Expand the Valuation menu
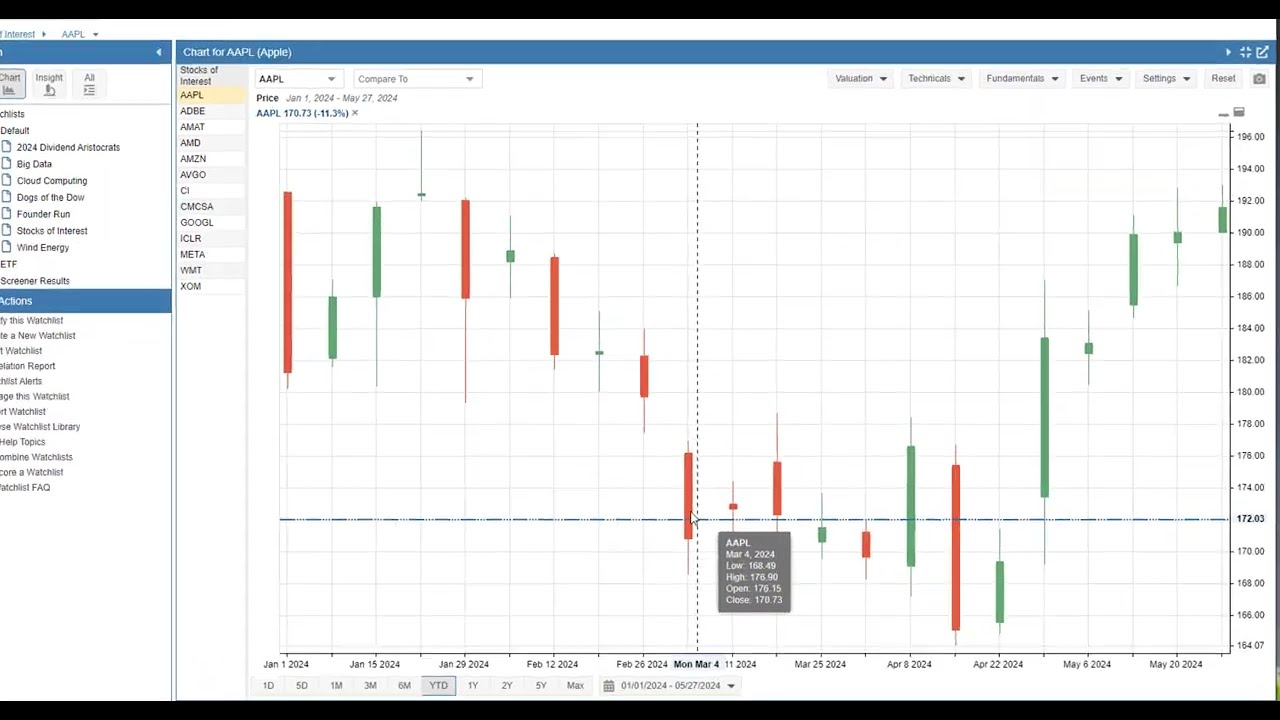Screen dimensions: 1280x720 pyautogui.click(x=861, y=78)
